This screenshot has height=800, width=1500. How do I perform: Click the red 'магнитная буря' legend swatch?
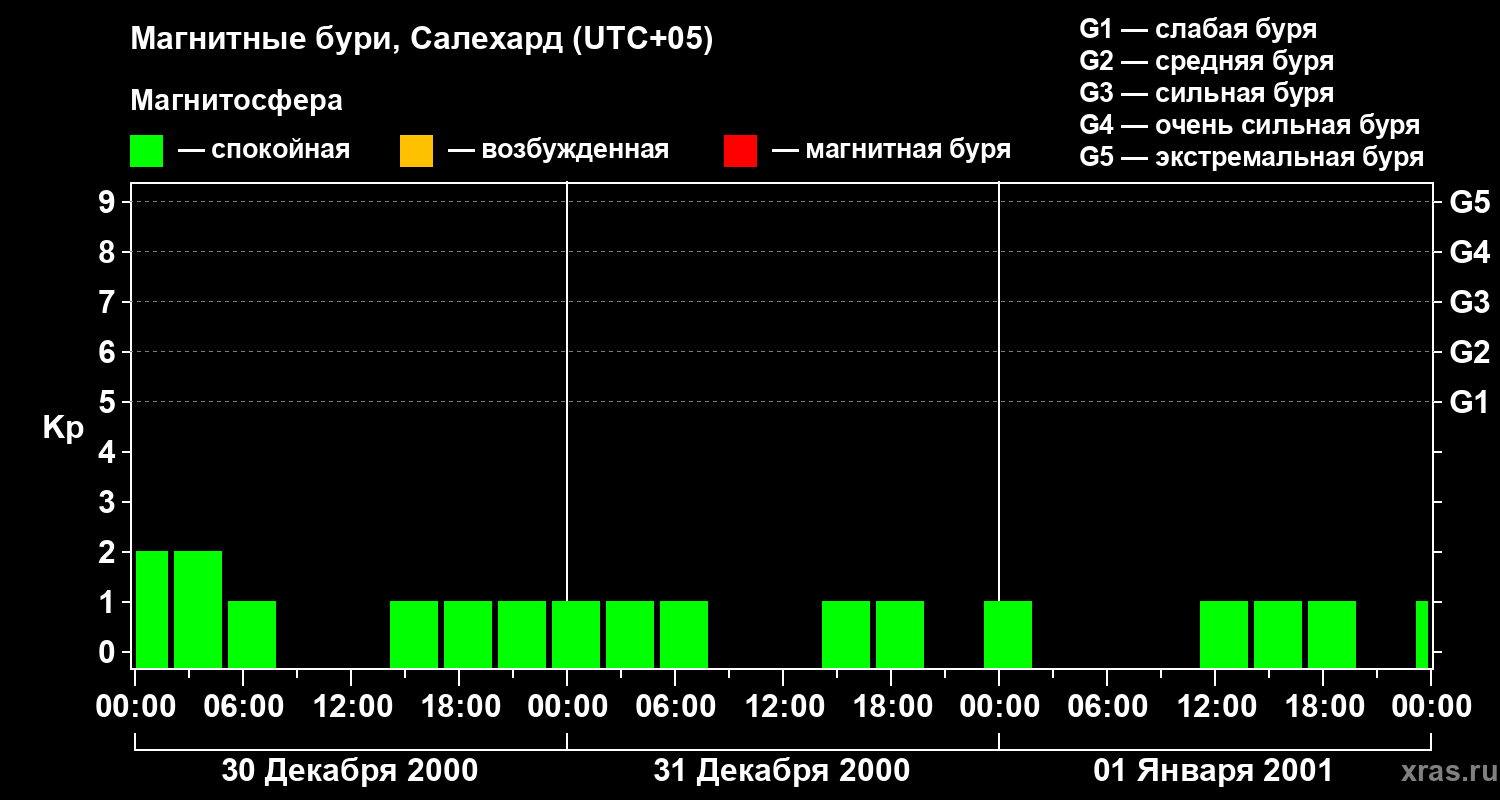tap(740, 151)
